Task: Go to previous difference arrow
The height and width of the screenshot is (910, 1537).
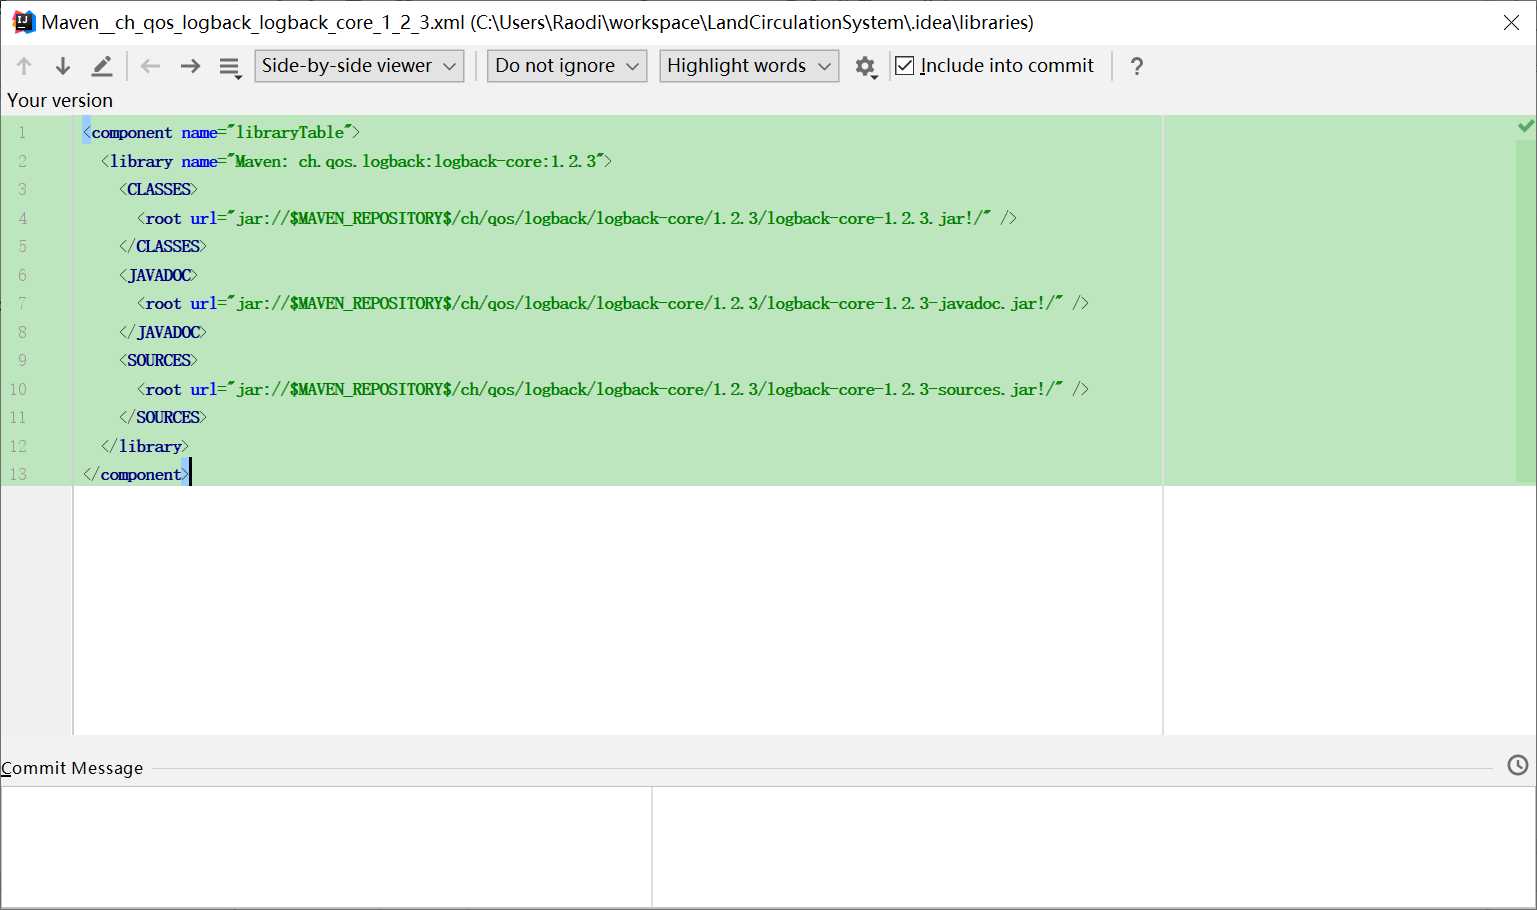Action: click(24, 66)
